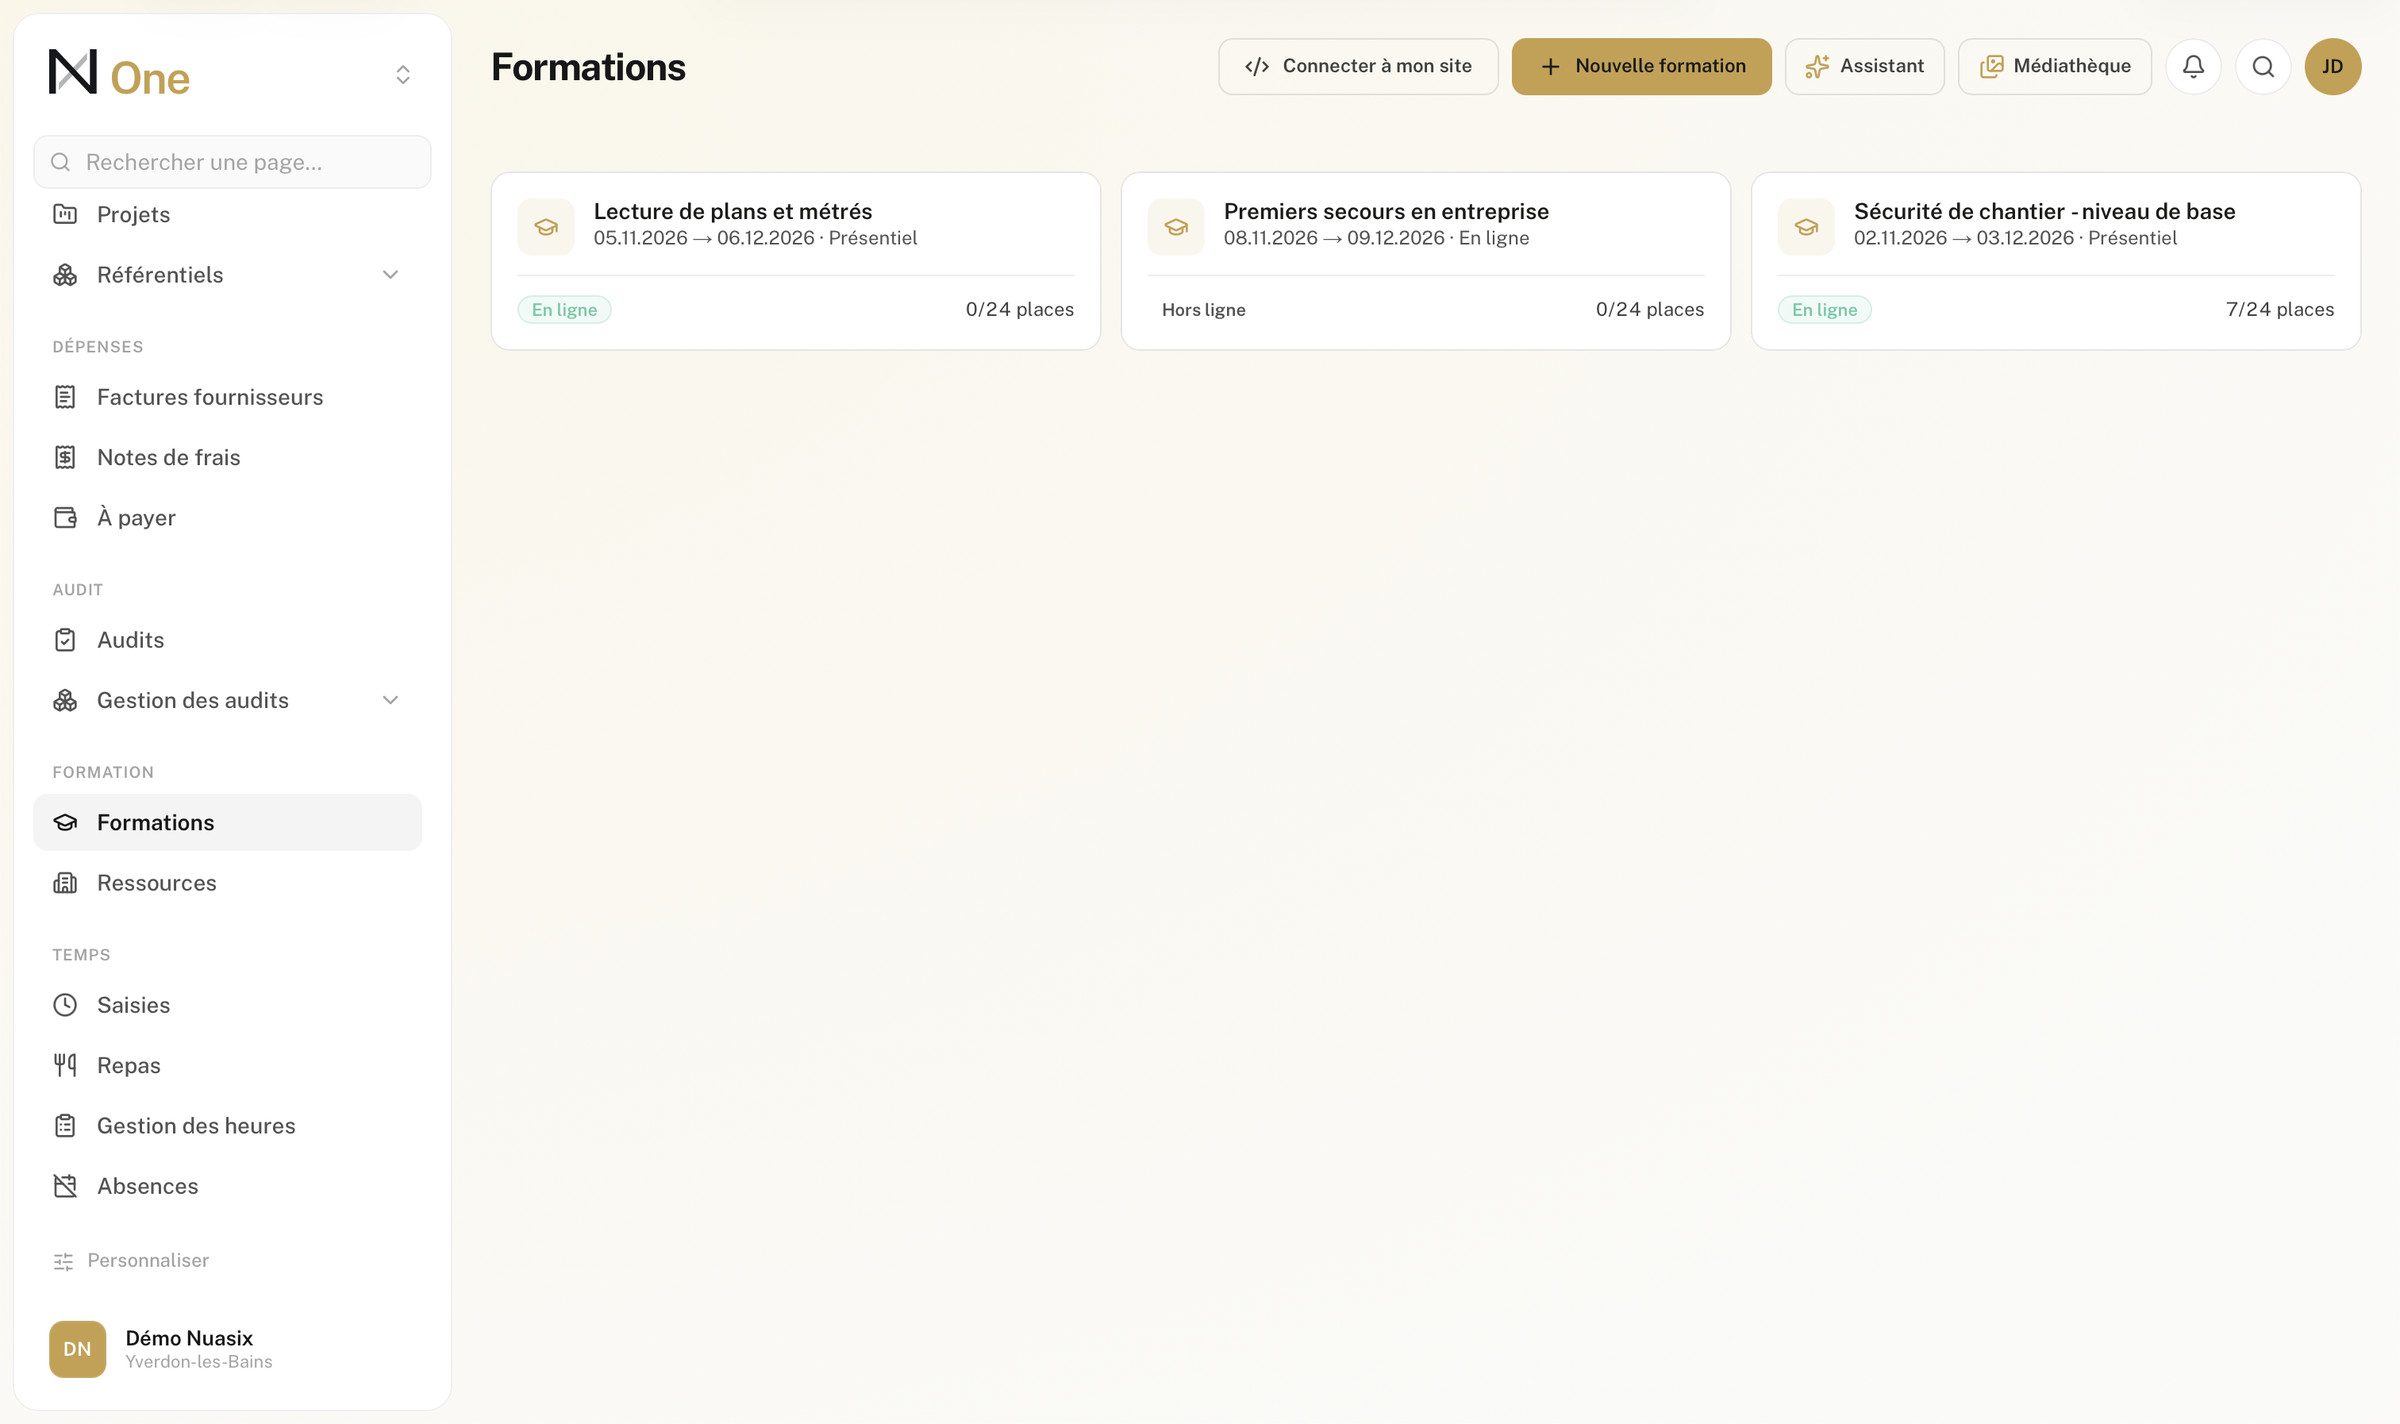Click Connecter à mon site button
The width and height of the screenshot is (2400, 1424).
click(x=1358, y=66)
